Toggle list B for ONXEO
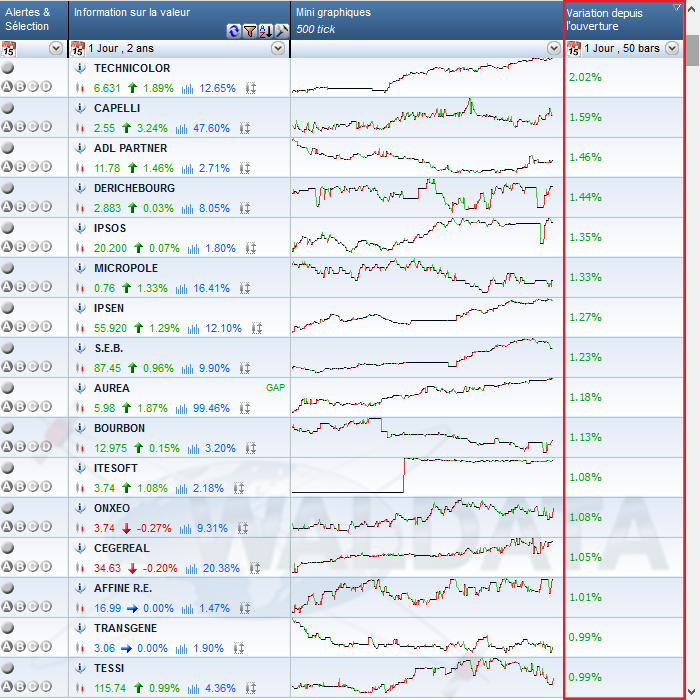 [x=20, y=526]
